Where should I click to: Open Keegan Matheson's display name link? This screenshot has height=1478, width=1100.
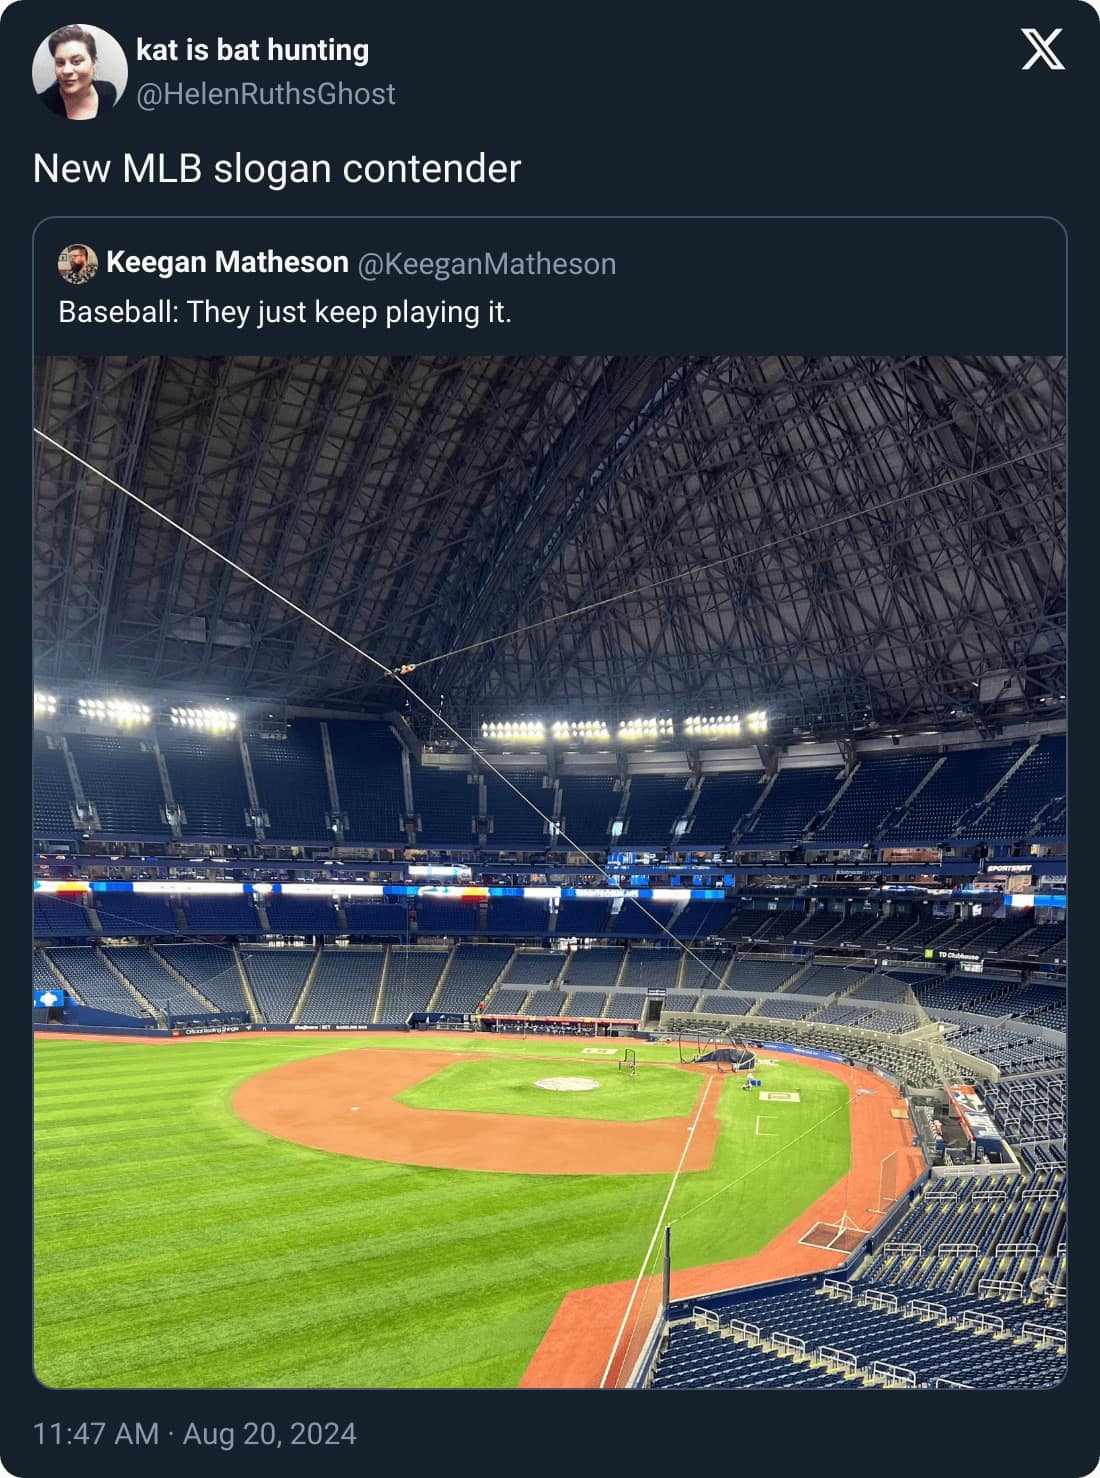(227, 262)
